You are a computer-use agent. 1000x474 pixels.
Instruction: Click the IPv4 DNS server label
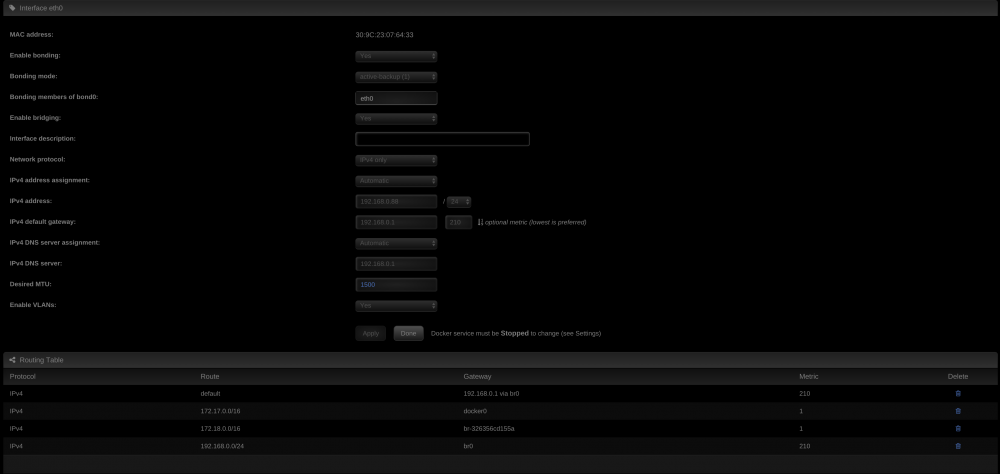36,263
